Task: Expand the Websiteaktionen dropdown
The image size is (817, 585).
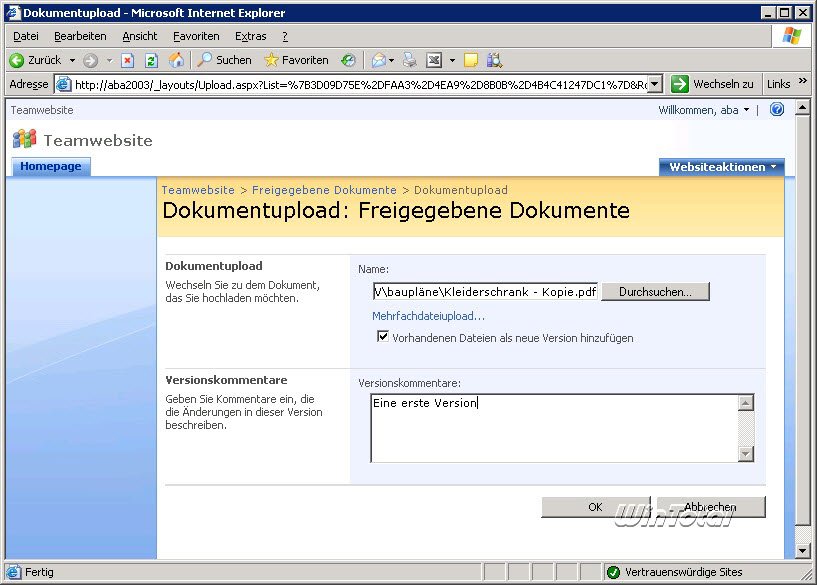Action: 721,167
